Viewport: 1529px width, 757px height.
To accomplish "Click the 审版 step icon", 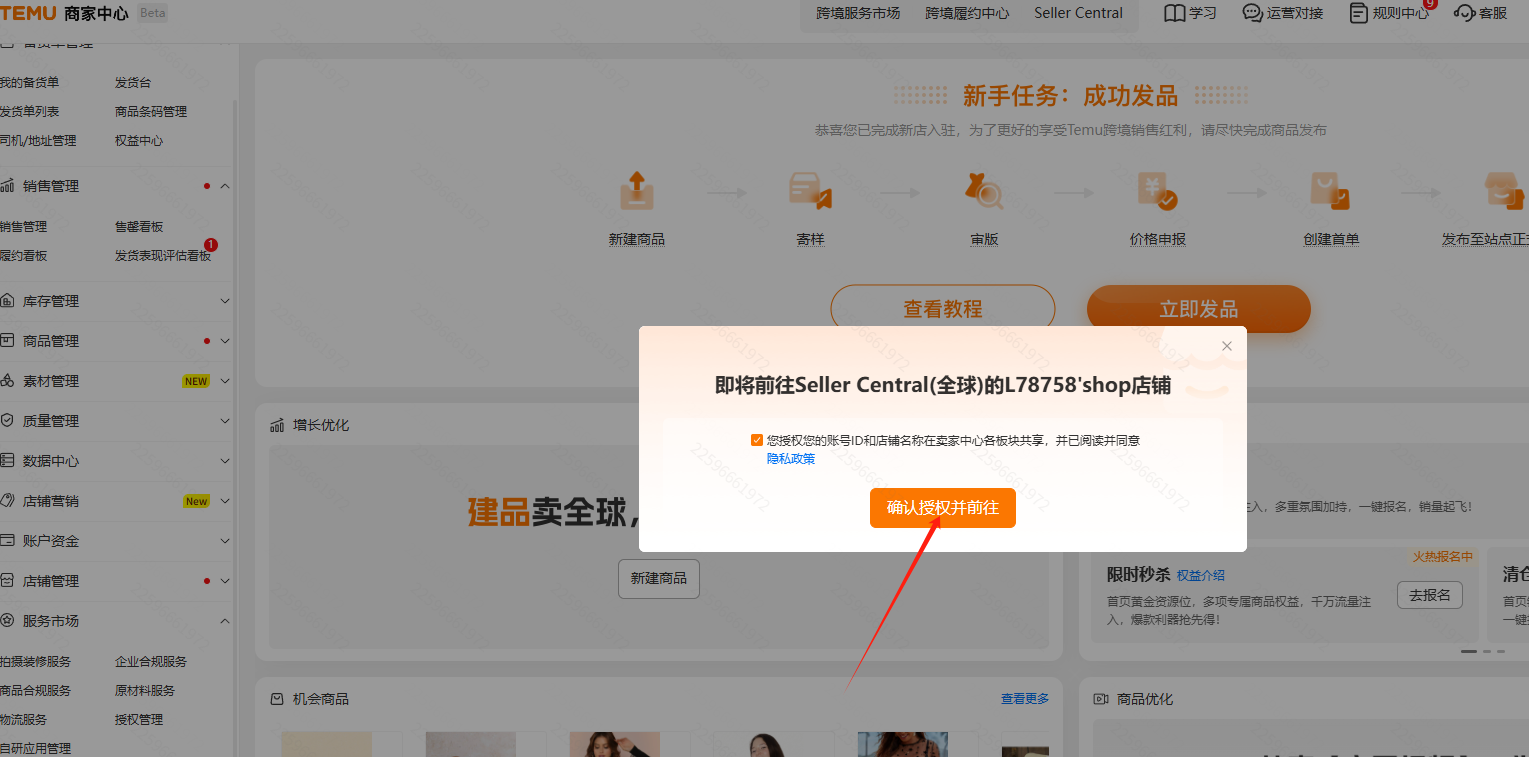I will point(984,190).
